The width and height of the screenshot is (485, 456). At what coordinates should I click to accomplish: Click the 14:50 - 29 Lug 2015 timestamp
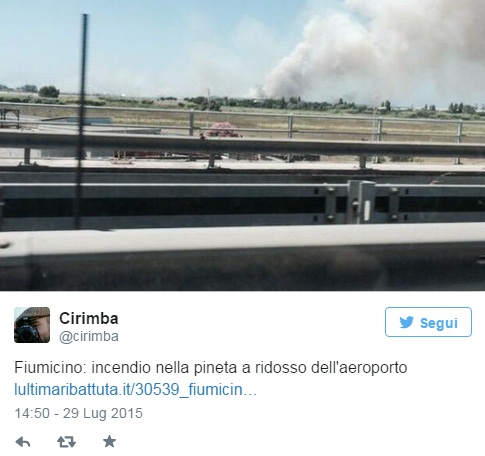78,413
